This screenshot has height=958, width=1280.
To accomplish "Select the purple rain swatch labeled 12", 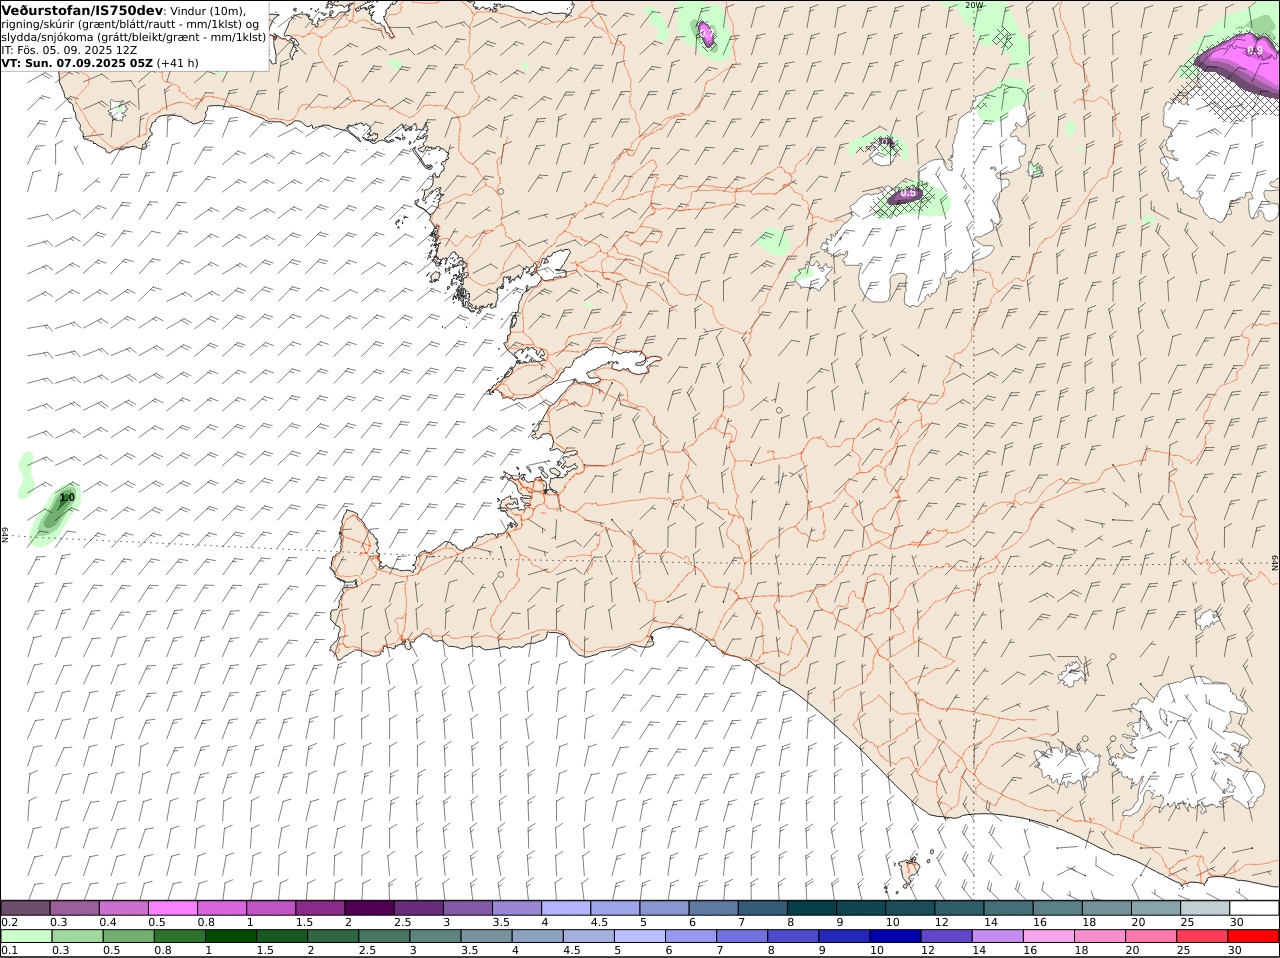I will [x=948, y=936].
